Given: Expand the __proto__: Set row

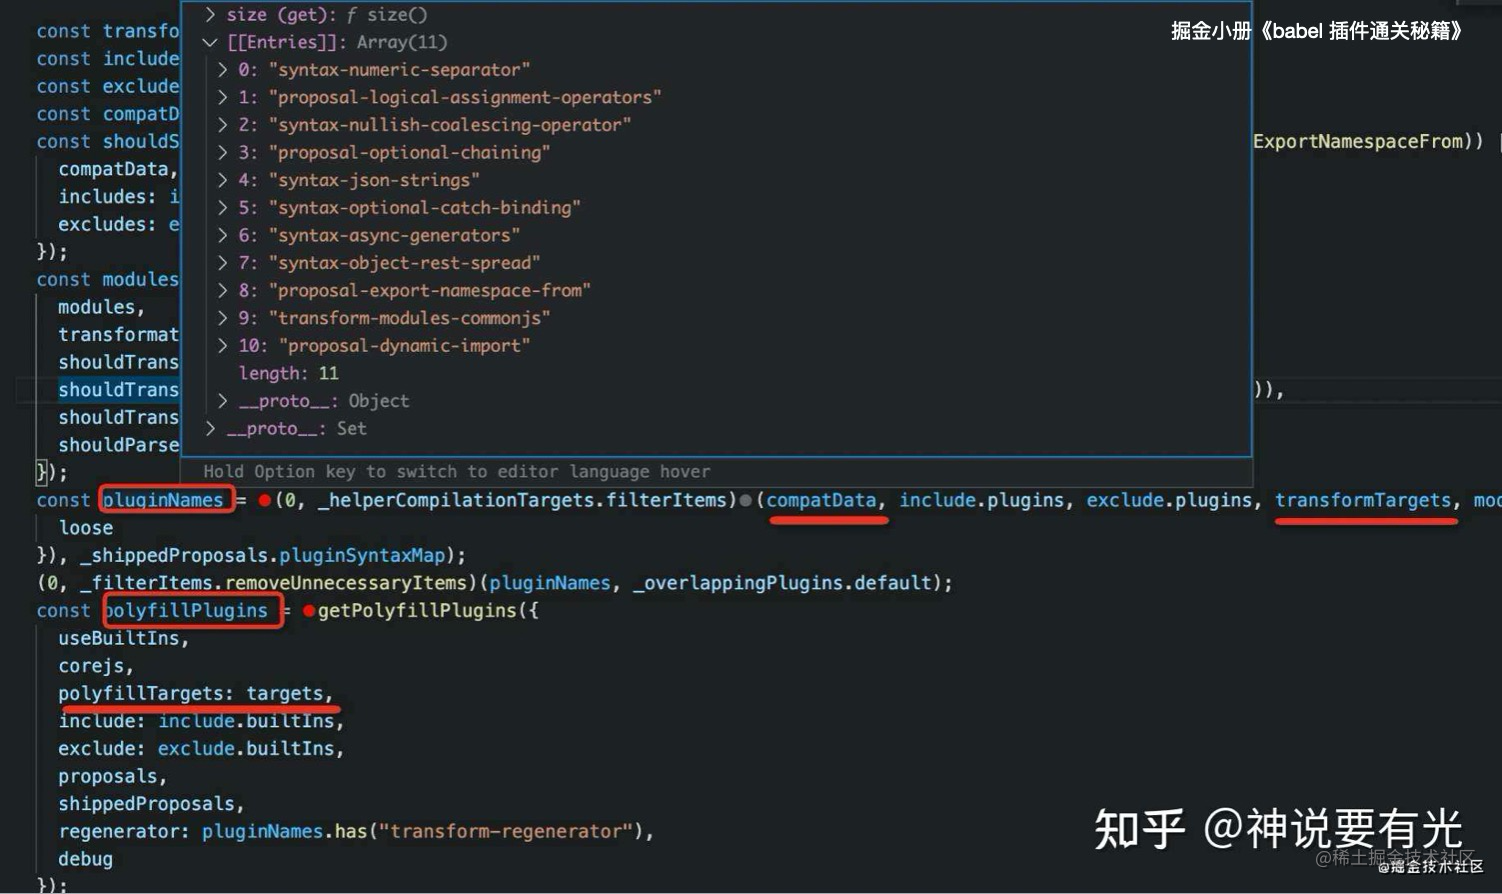Looking at the screenshot, I should (210, 428).
